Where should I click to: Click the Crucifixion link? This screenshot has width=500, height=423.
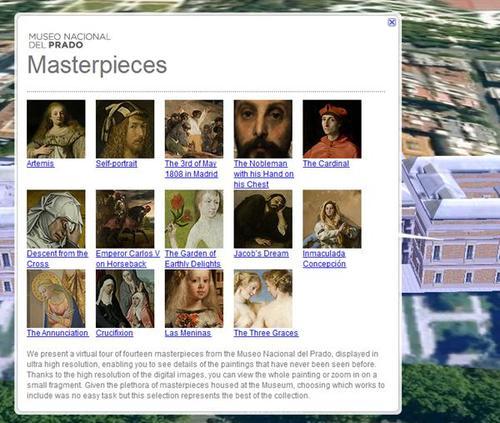coord(114,333)
